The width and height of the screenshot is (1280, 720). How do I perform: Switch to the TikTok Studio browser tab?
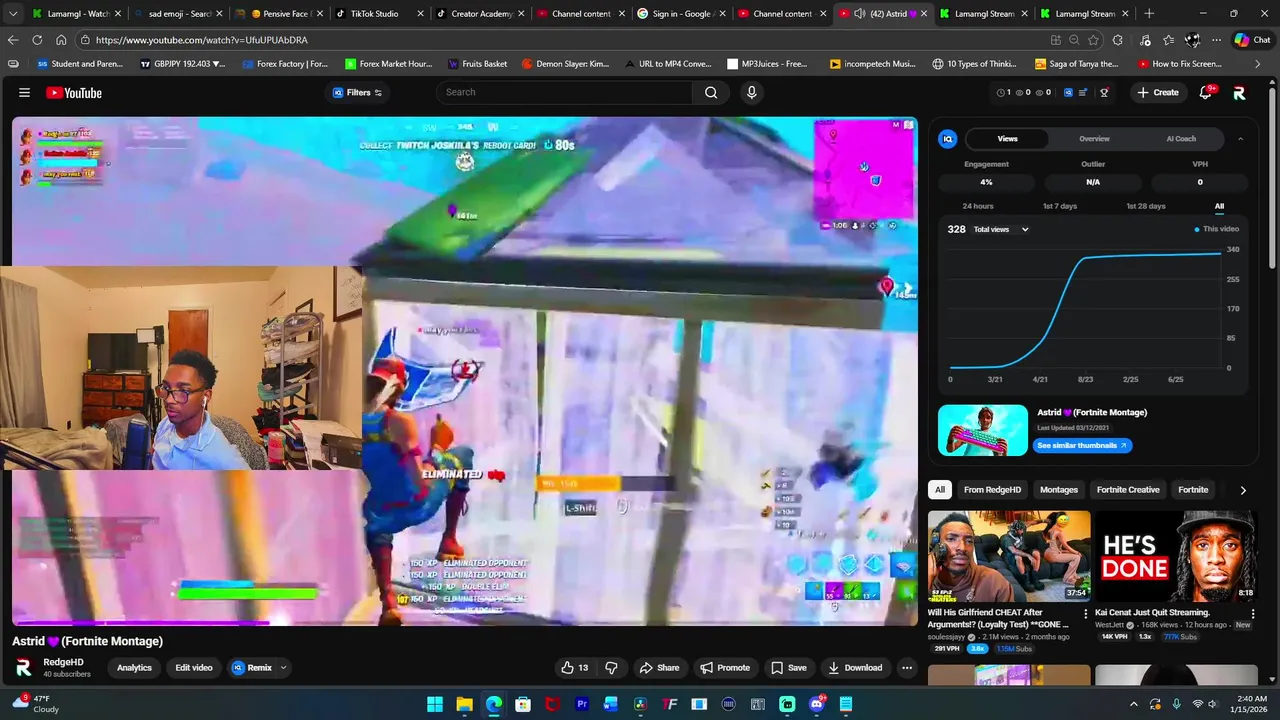point(375,13)
